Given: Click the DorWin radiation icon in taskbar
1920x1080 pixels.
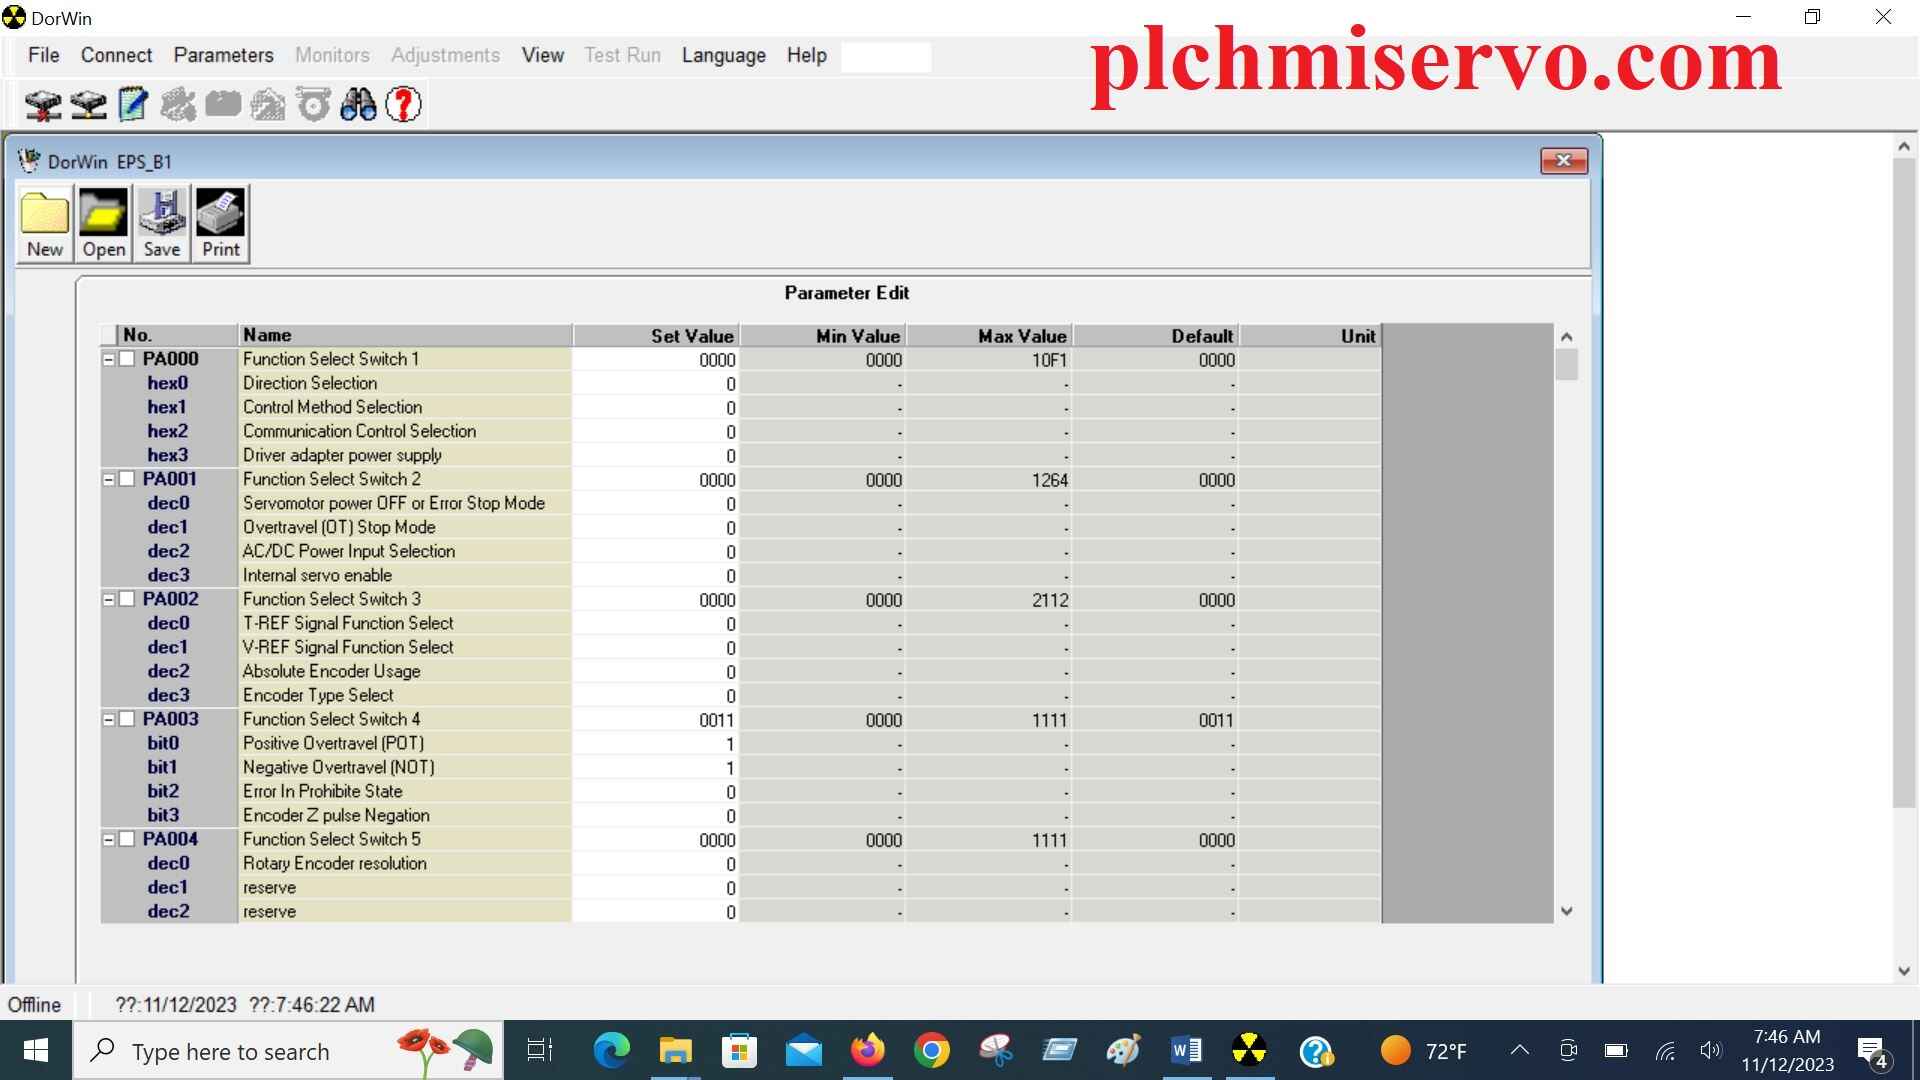Looking at the screenshot, I should [x=1249, y=1051].
